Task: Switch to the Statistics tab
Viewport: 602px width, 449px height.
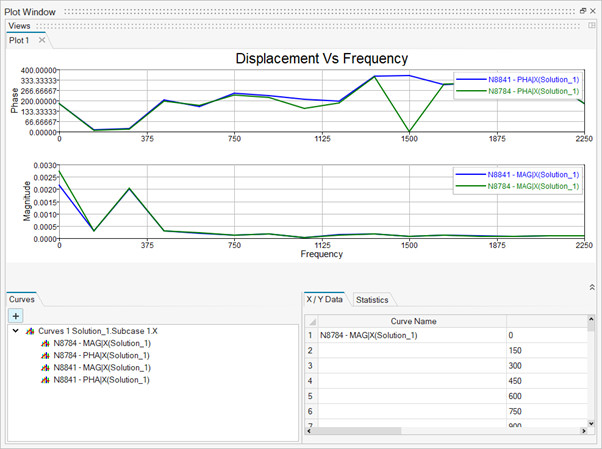Action: tap(372, 300)
